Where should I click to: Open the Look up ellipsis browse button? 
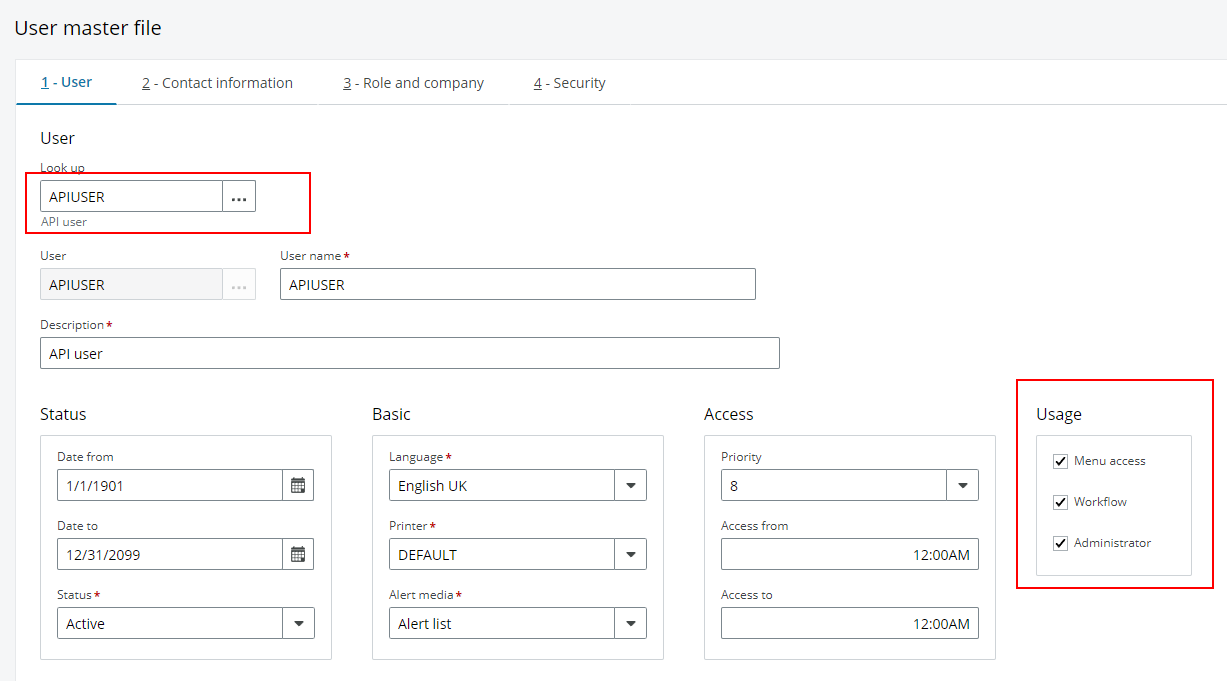click(239, 197)
